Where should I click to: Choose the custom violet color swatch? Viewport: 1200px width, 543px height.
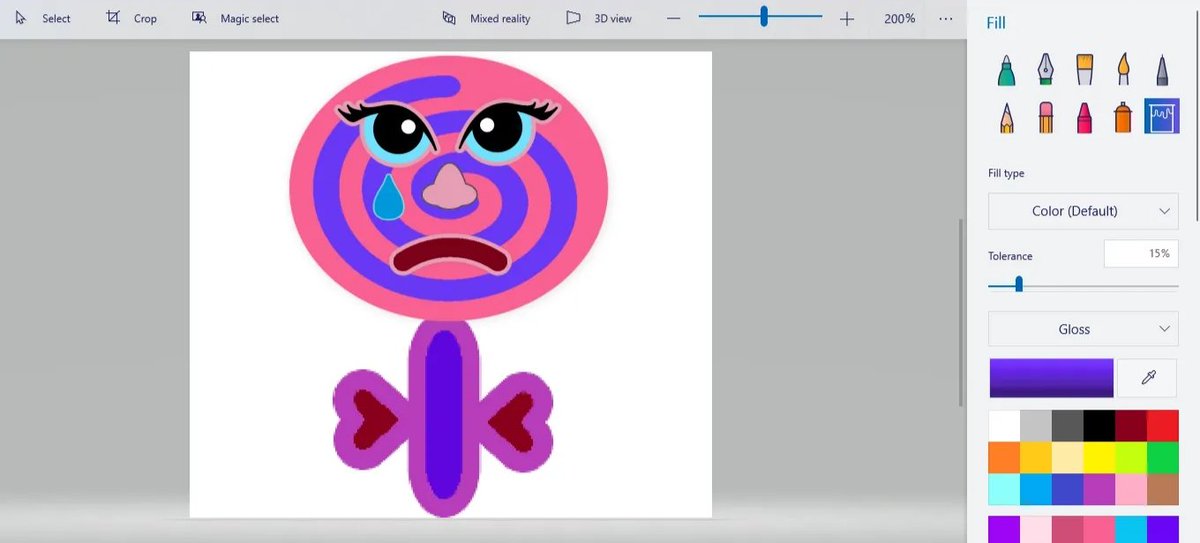tap(1004, 529)
